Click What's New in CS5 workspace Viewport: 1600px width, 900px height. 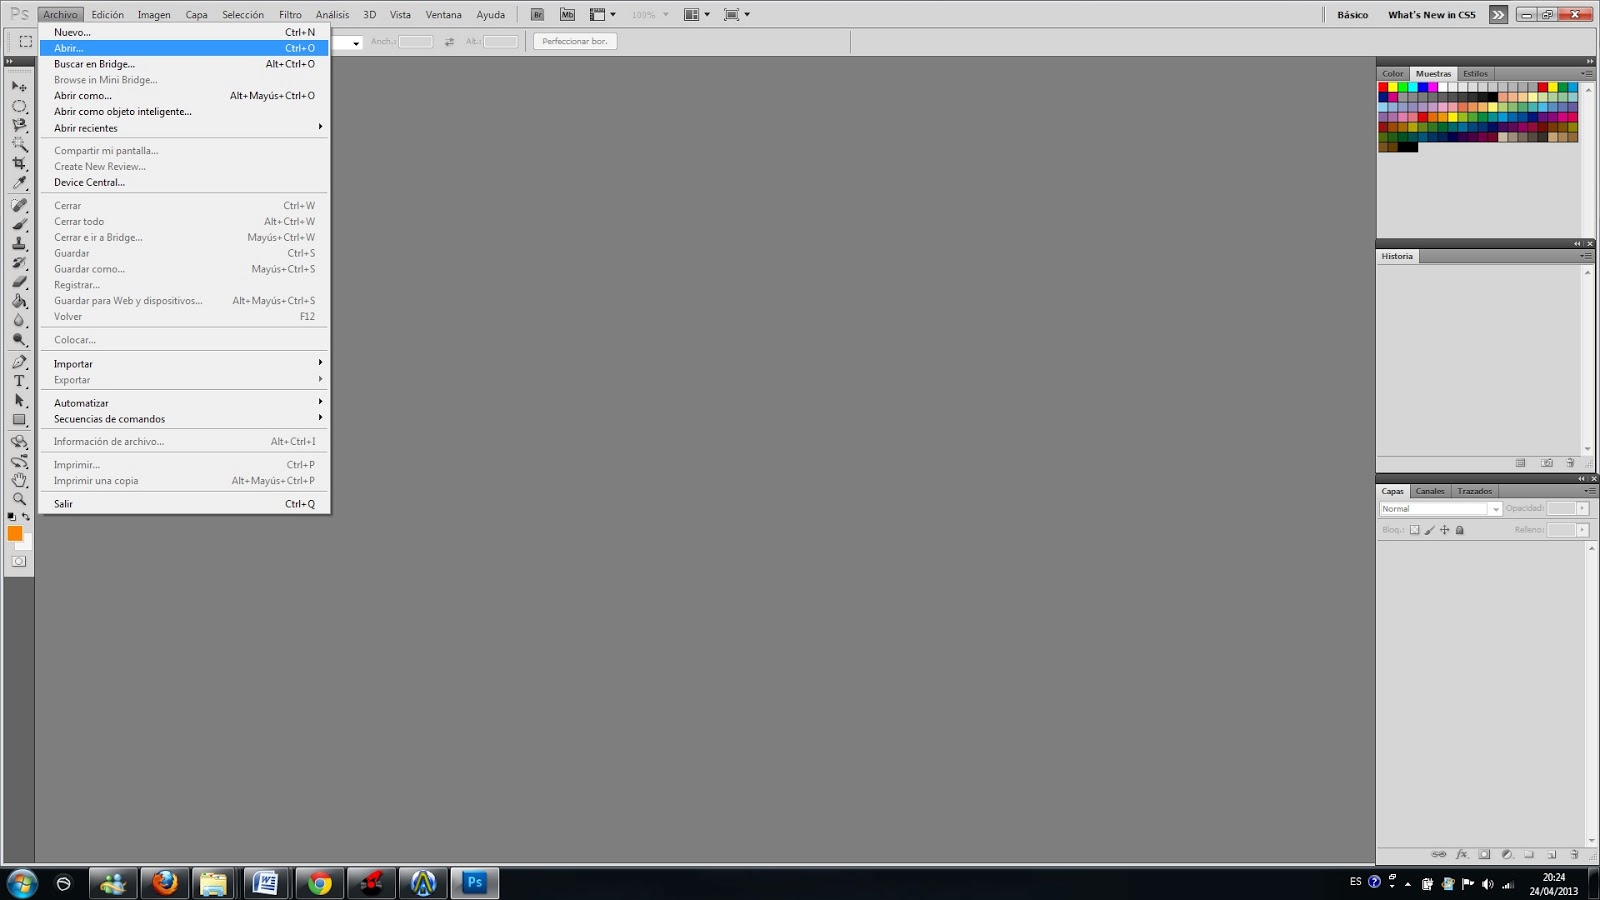point(1432,15)
